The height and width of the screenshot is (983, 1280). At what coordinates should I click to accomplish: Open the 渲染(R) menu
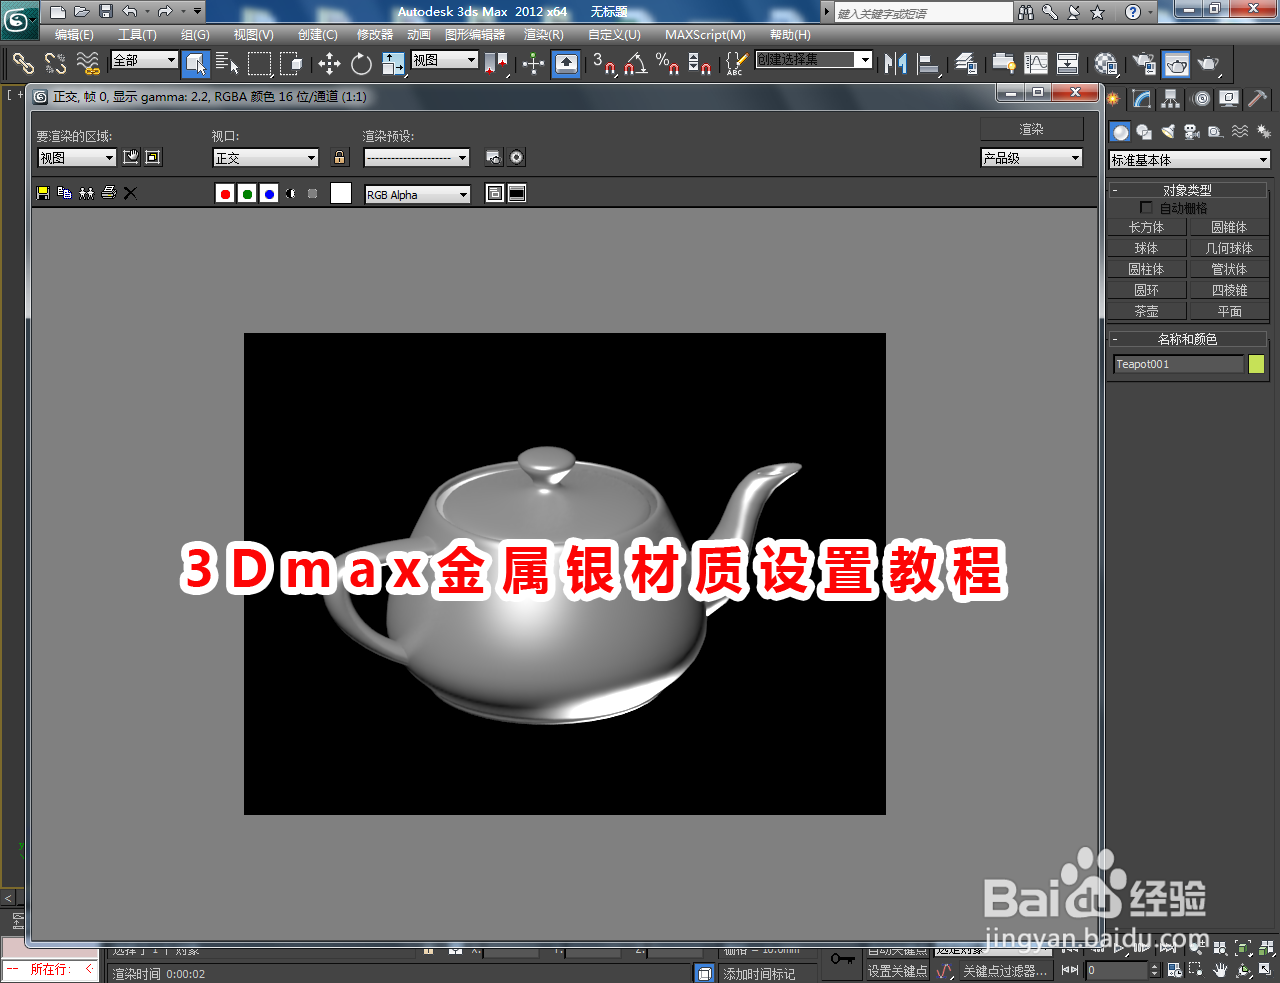[542, 35]
